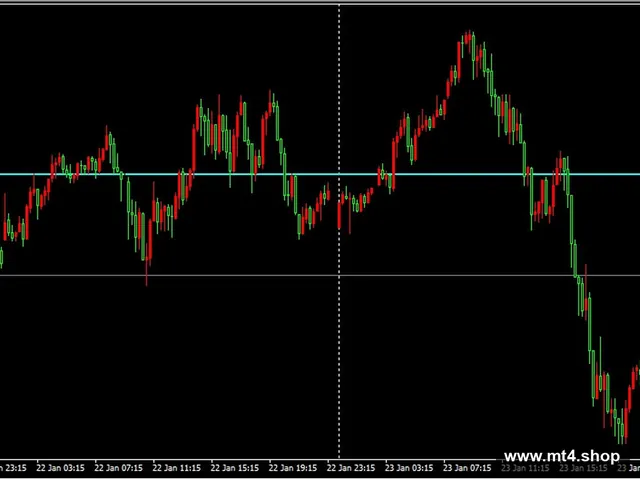Viewport: 640px width, 480px height.
Task: Click the '22 Jan 11:15' time label
Action: coord(177,468)
